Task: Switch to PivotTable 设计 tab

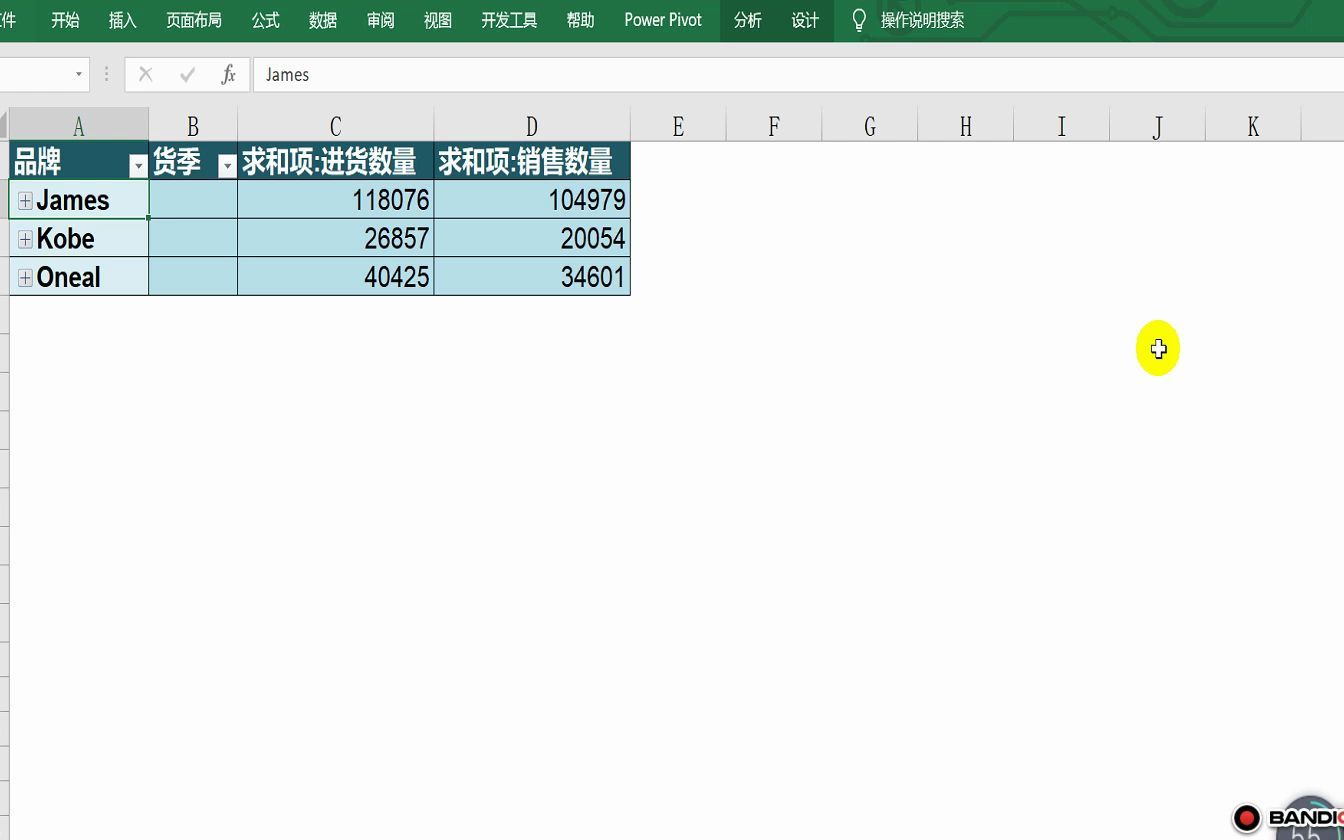Action: point(805,20)
